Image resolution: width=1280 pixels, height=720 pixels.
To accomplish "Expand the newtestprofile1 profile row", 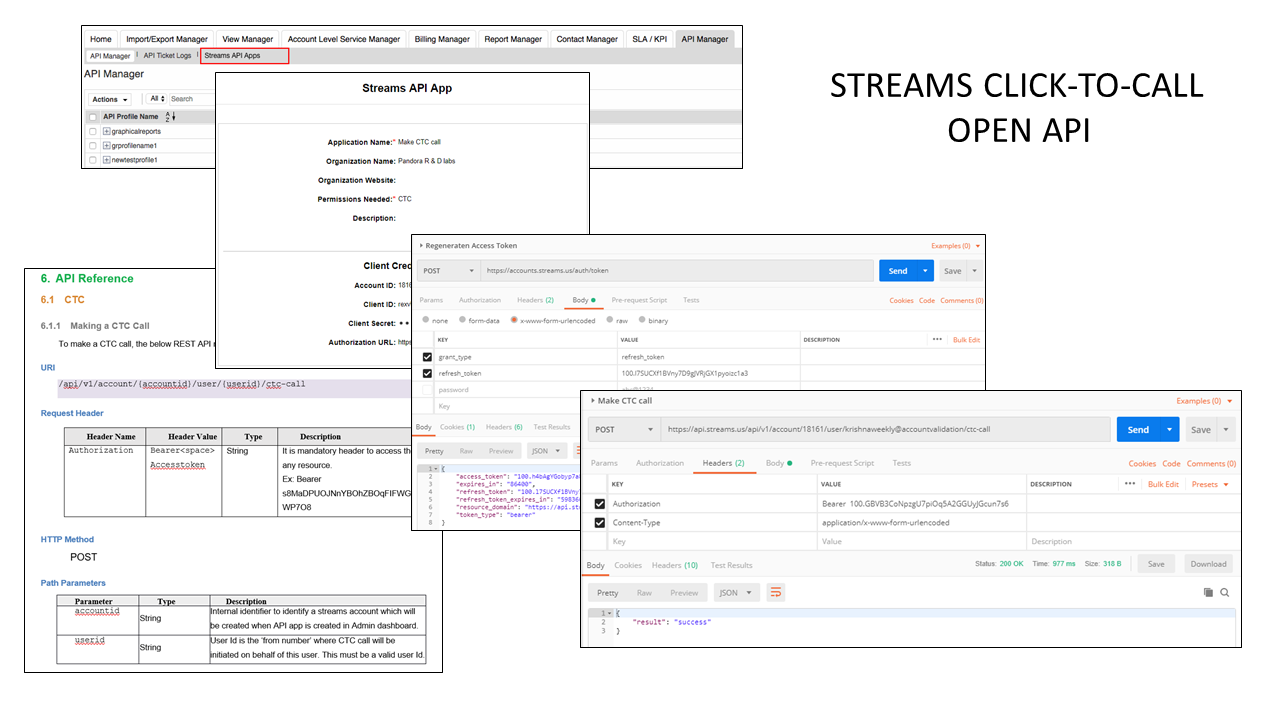I will (107, 160).
